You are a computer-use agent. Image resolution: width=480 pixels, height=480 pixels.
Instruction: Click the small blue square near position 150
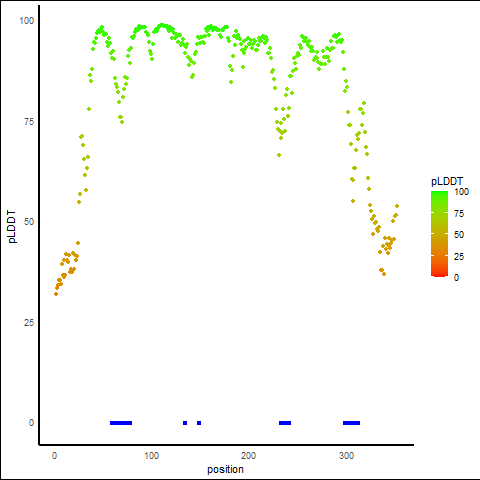pyautogui.click(x=199, y=423)
